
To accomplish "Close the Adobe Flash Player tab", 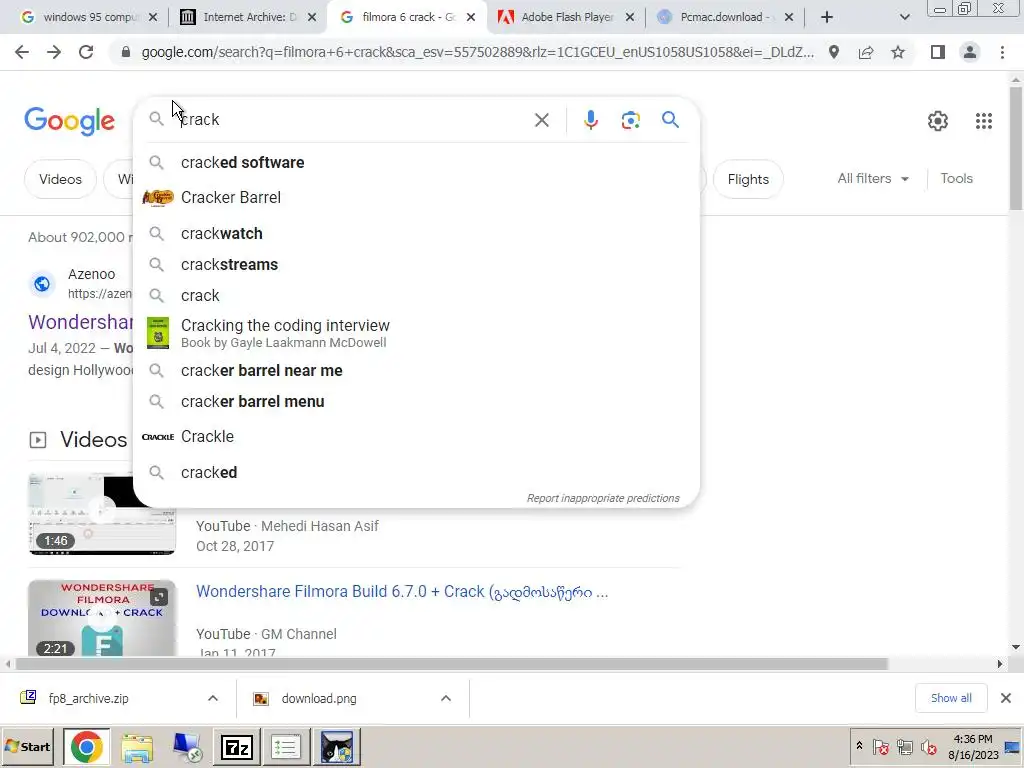I will click(x=630, y=17).
